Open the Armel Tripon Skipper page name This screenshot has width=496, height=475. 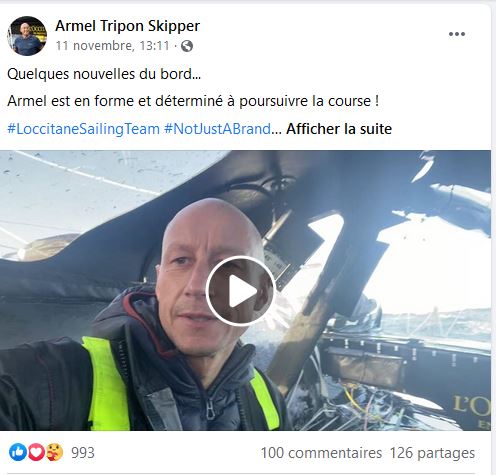pos(128,26)
